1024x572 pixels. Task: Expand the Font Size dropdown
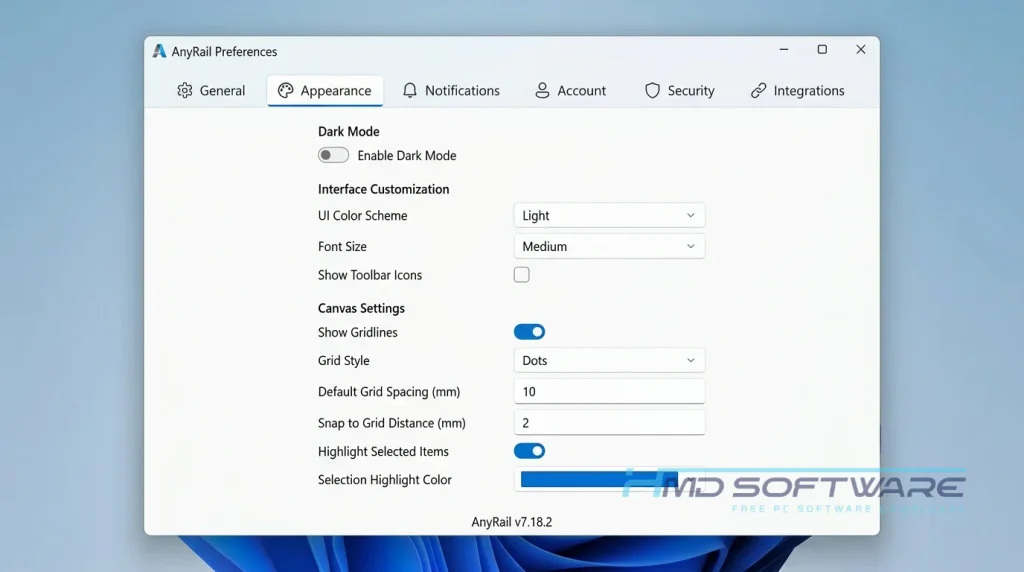tap(609, 246)
